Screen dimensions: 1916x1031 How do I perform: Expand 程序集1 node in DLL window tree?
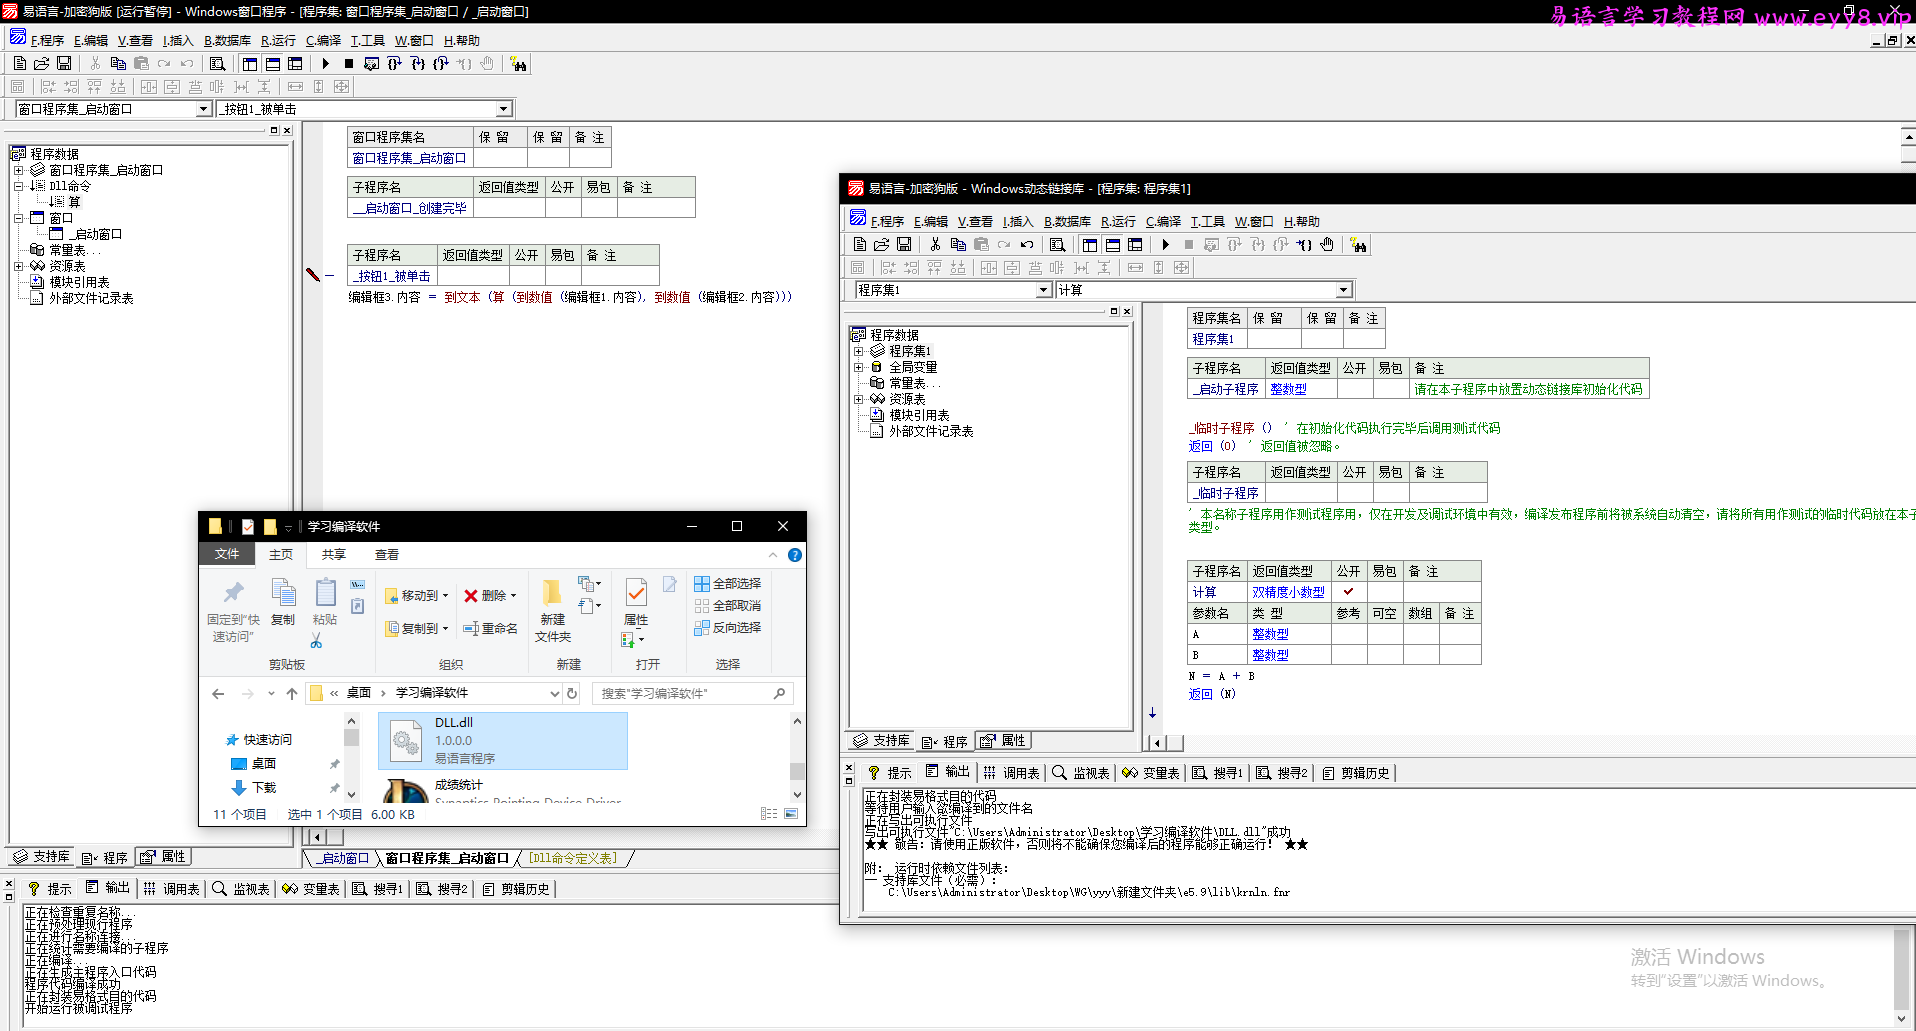tap(858, 351)
